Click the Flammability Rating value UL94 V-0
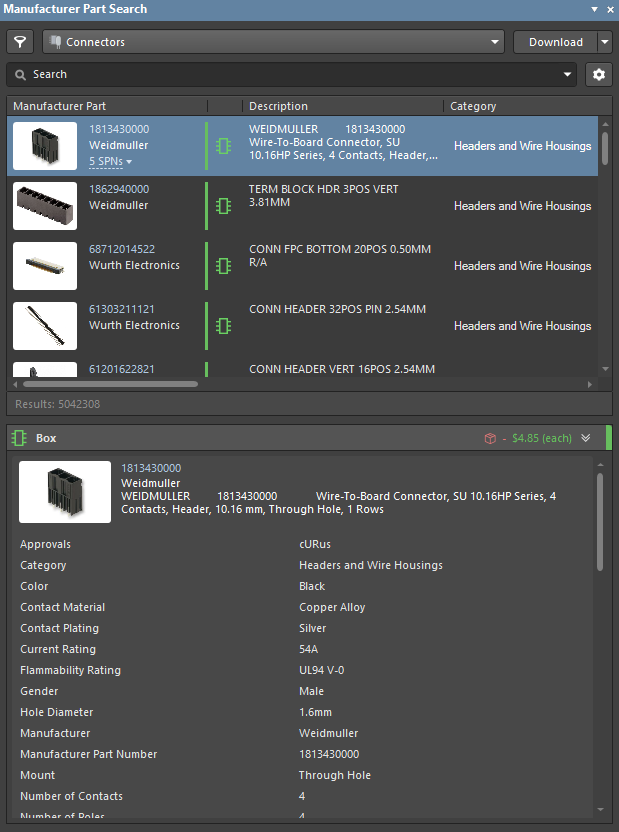This screenshot has height=832, width=619. coord(321,670)
